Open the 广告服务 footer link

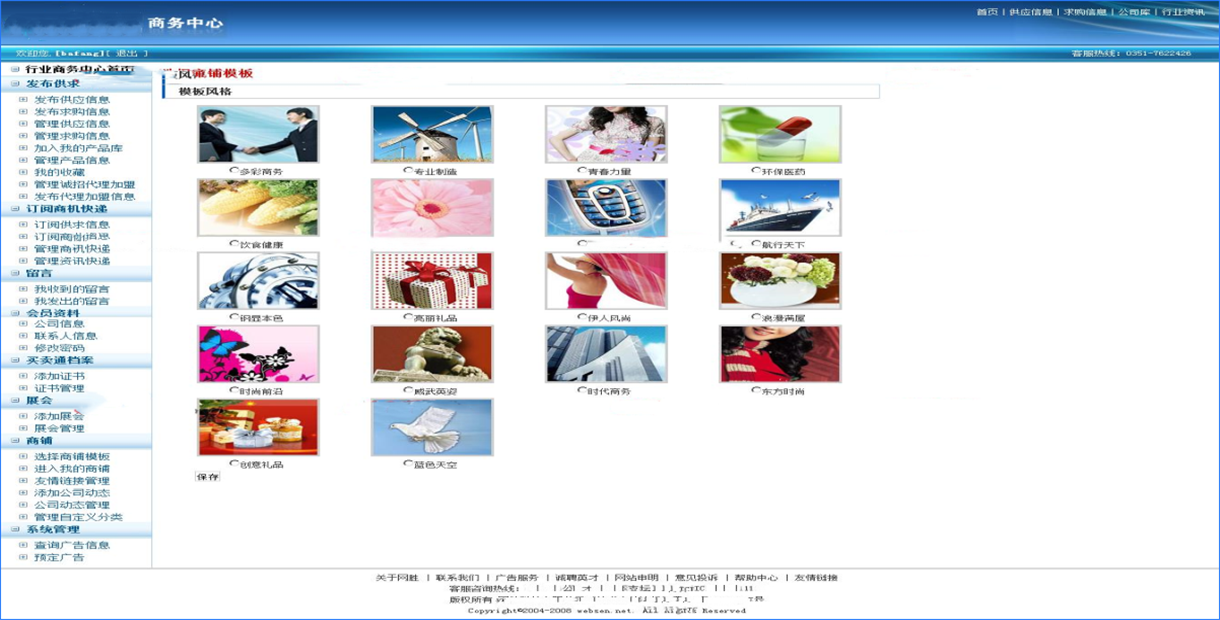[517, 578]
